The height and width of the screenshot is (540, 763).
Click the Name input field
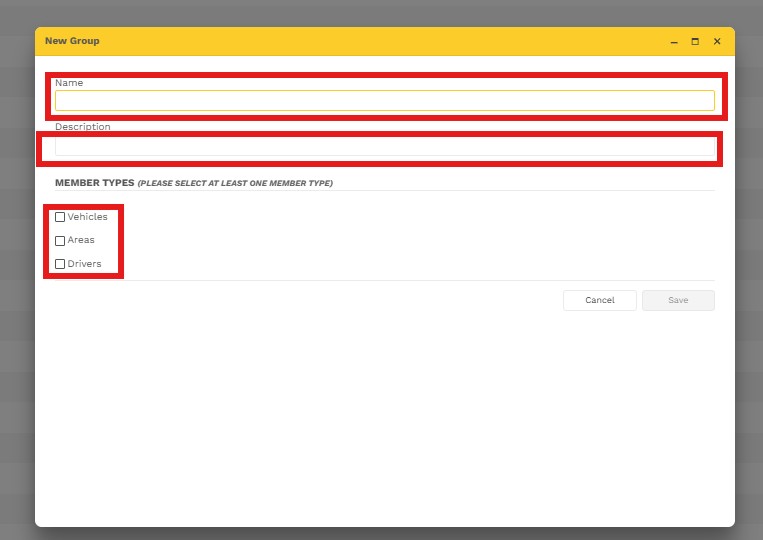coord(384,101)
